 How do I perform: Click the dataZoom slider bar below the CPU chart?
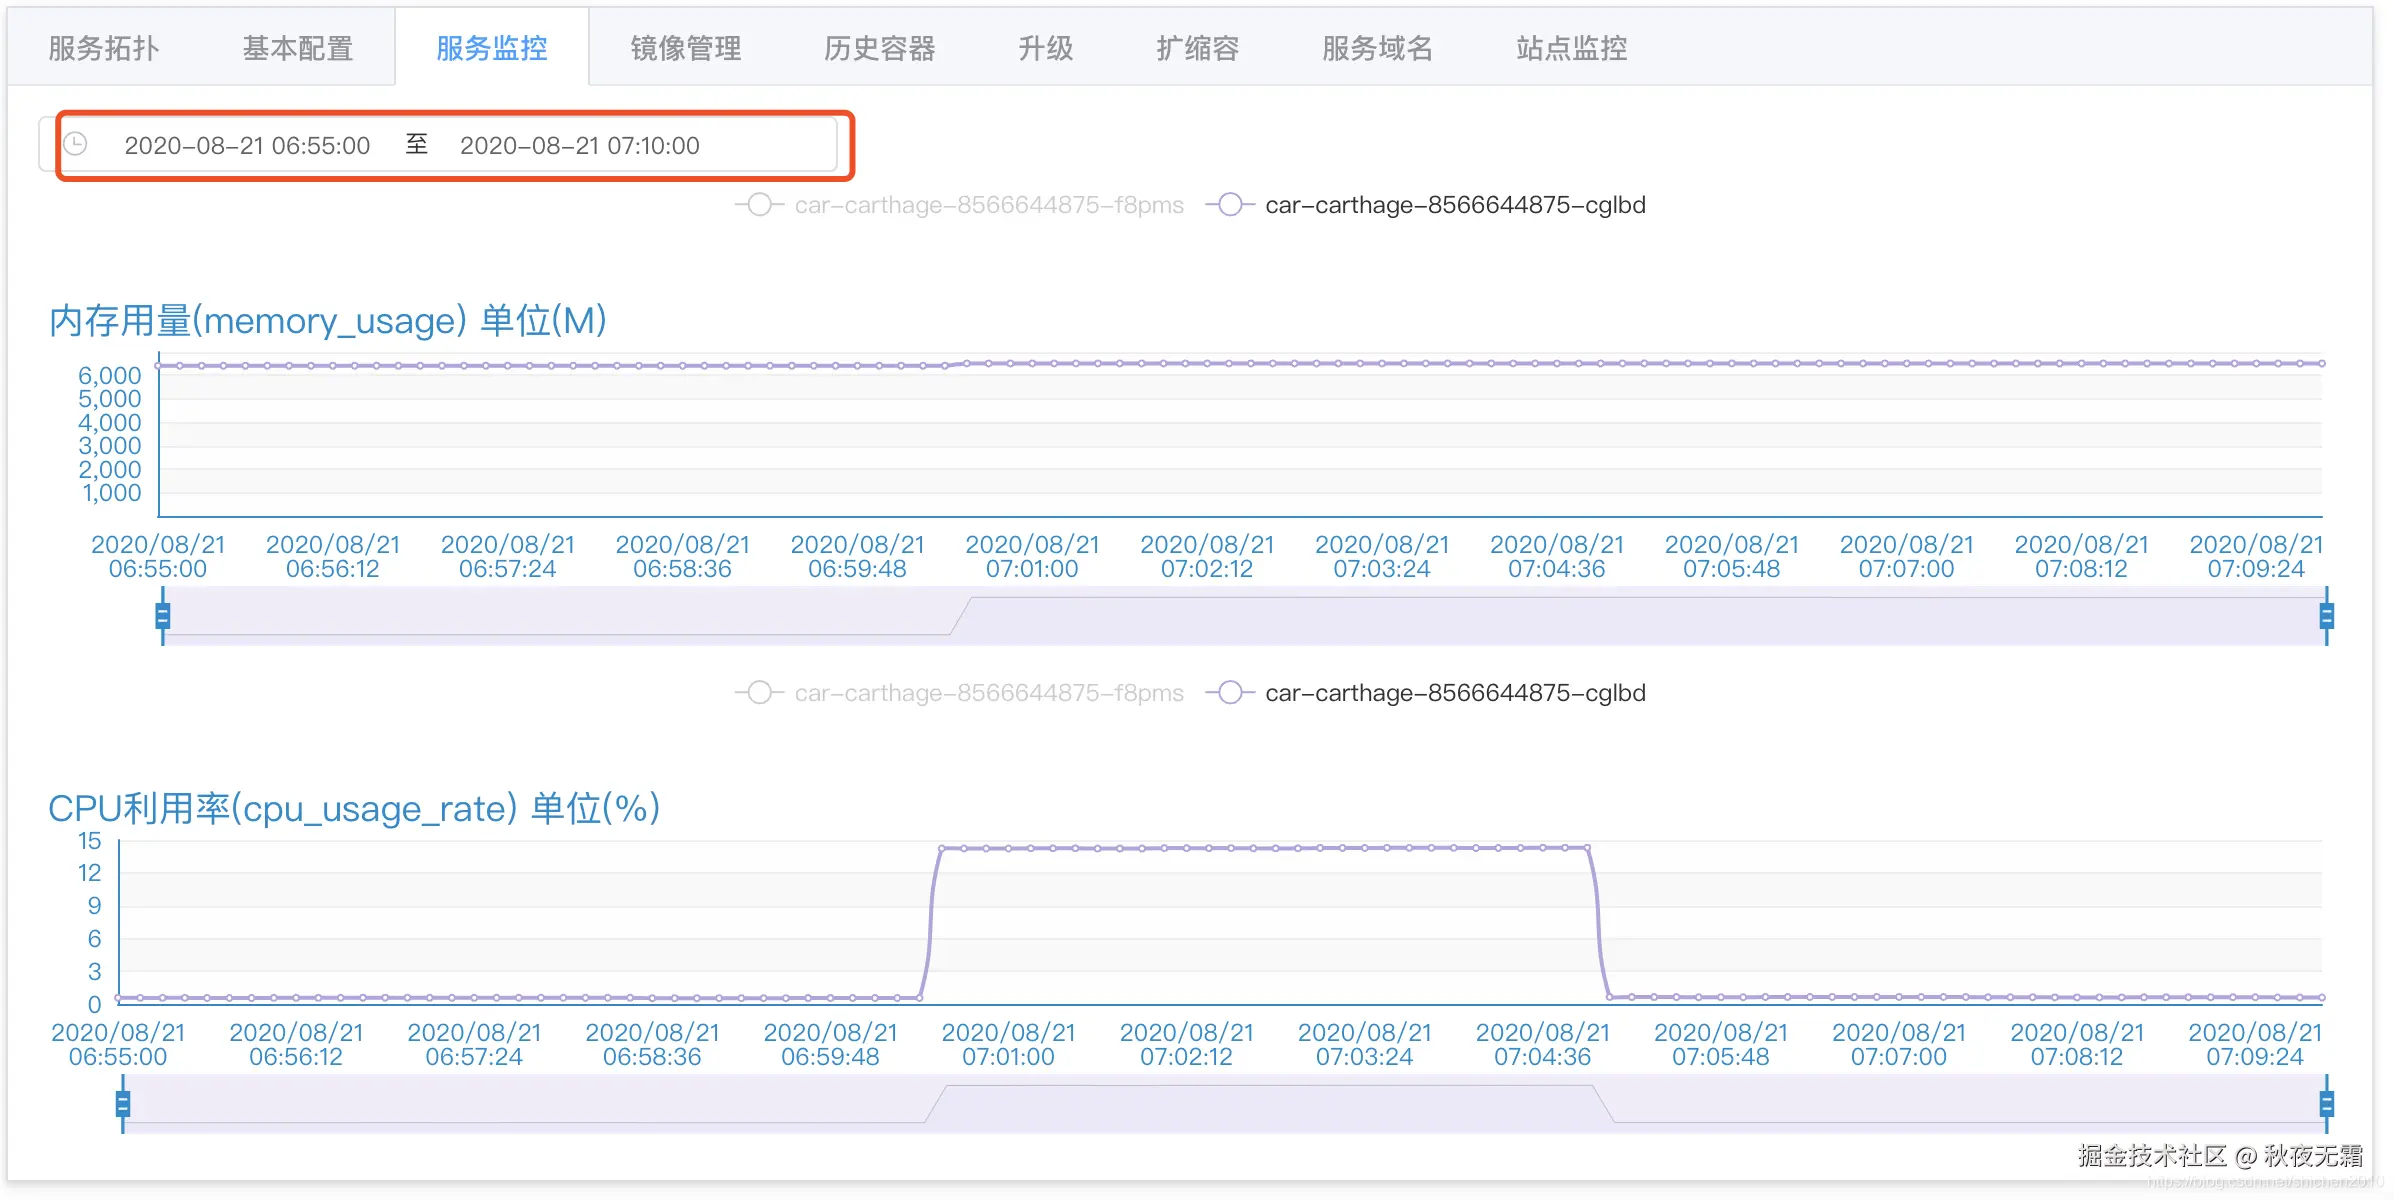tap(1200, 1104)
